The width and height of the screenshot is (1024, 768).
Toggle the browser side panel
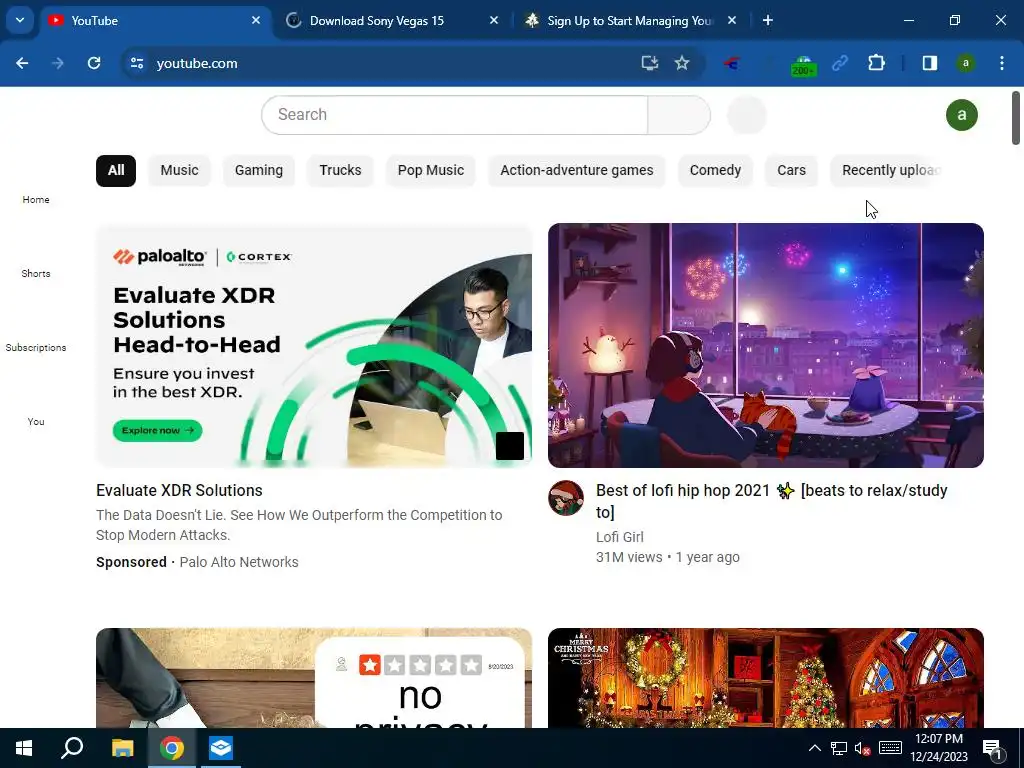point(930,63)
